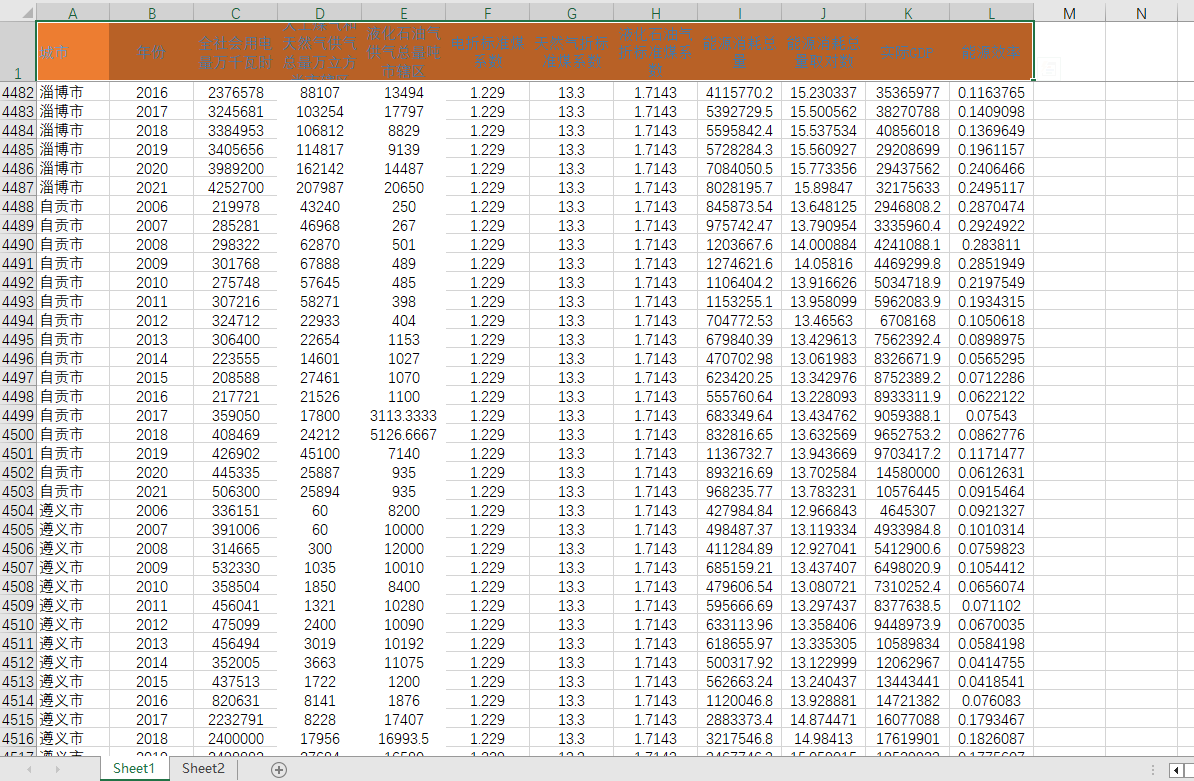Select column L header
The image size is (1194, 781).
pos(991,13)
